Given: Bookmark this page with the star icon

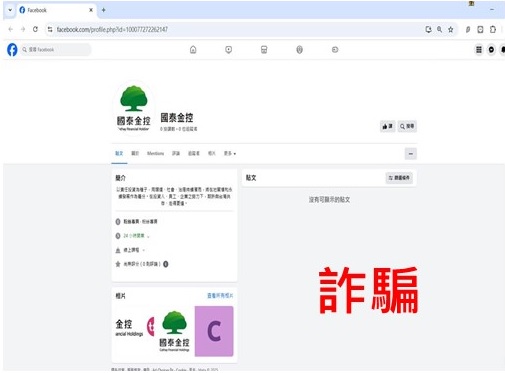Looking at the screenshot, I should tap(451, 29).
